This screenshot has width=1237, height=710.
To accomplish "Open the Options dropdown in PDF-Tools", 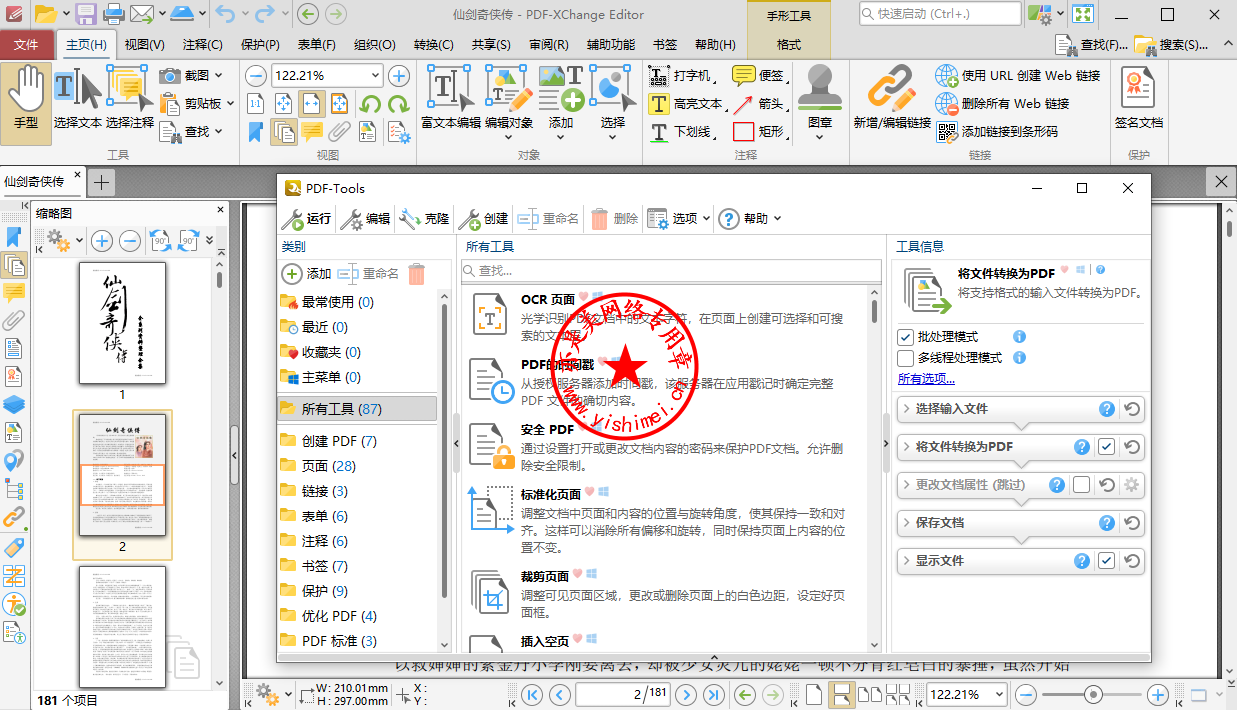I will 679,219.
